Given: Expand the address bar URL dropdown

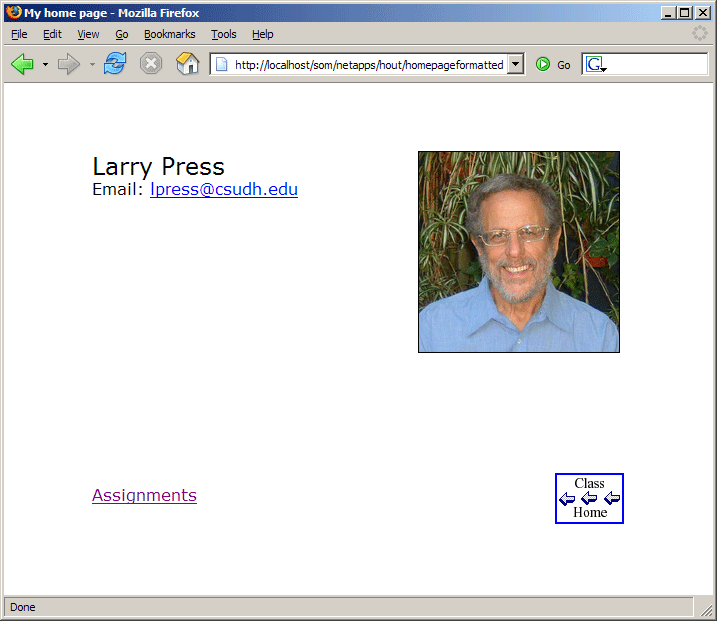Looking at the screenshot, I should tap(516, 64).
